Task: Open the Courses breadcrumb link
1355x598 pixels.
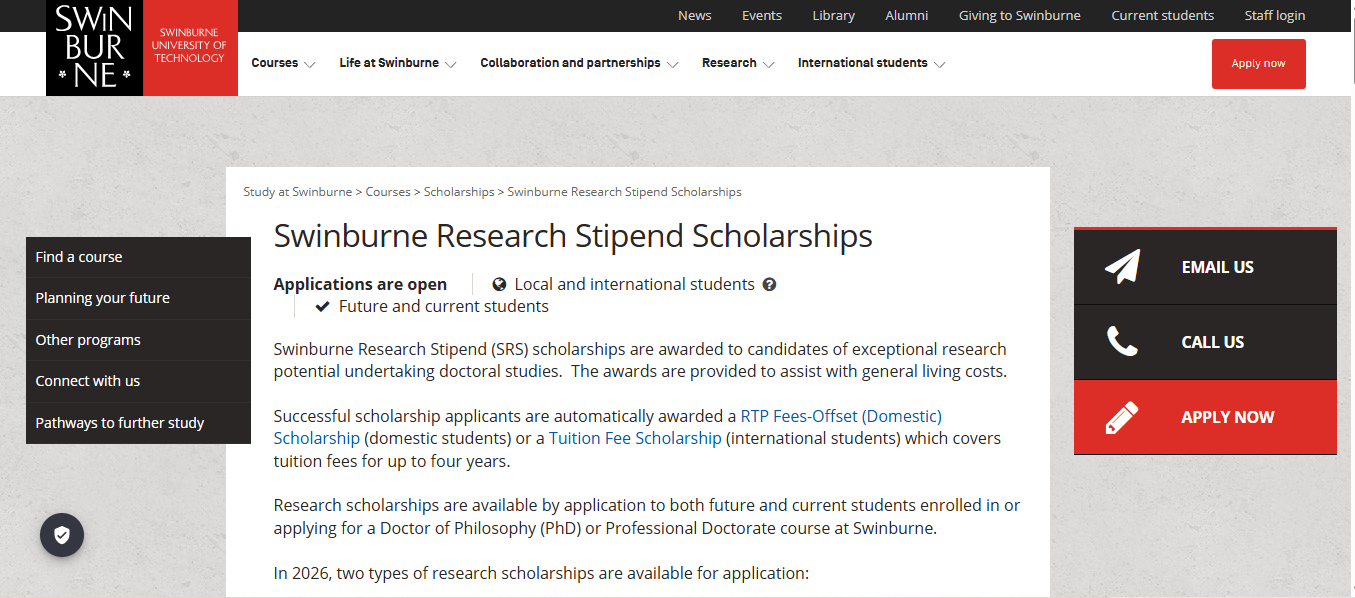Action: click(x=388, y=191)
